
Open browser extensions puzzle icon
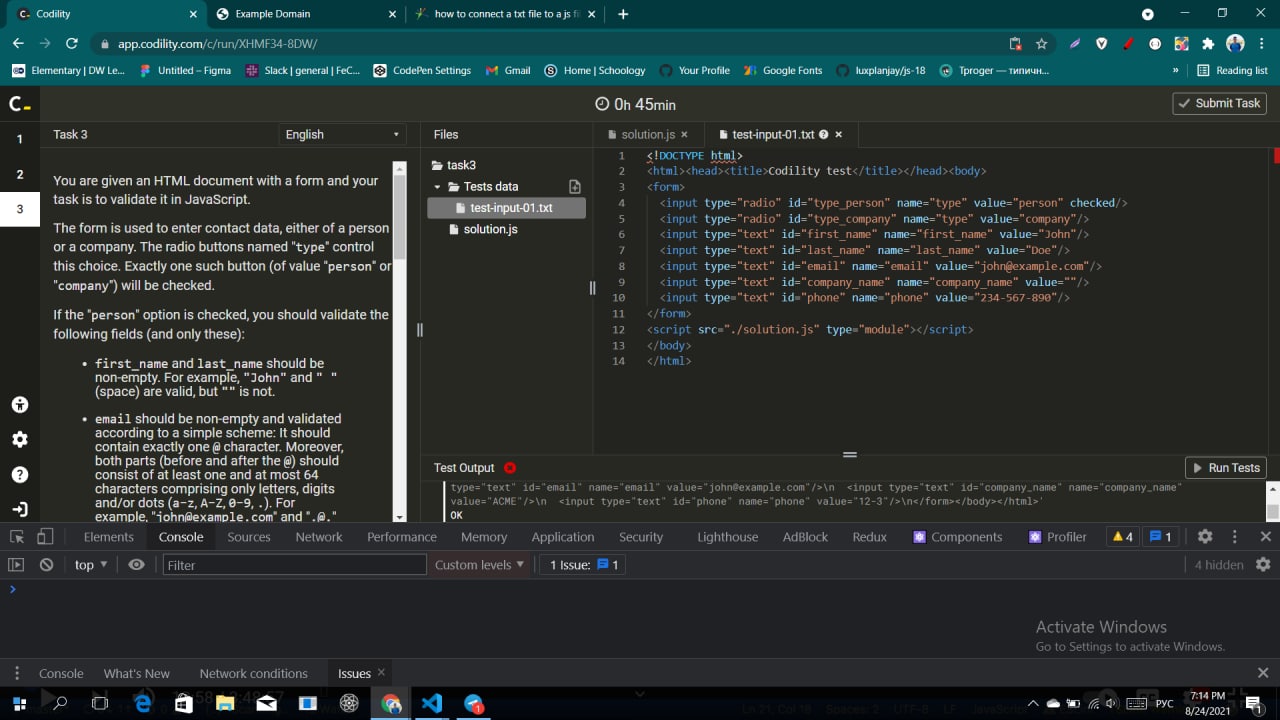(x=1208, y=44)
